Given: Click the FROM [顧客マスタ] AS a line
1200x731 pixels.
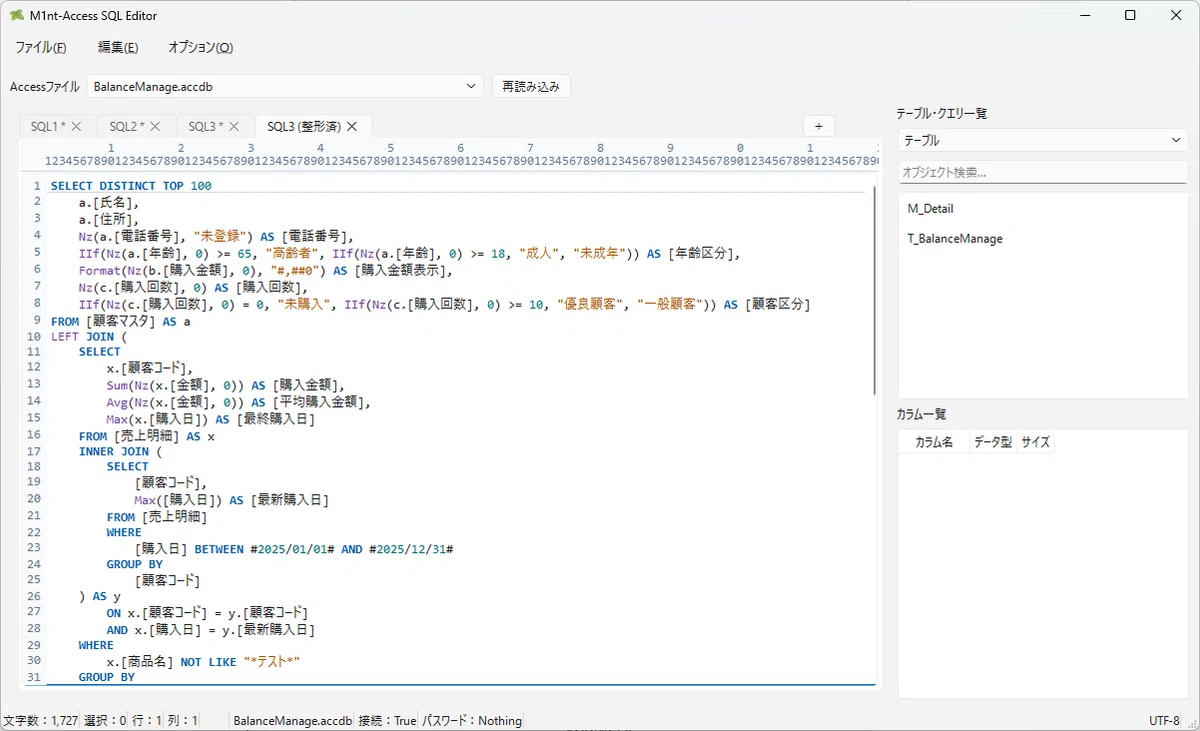Looking at the screenshot, I should [x=121, y=321].
